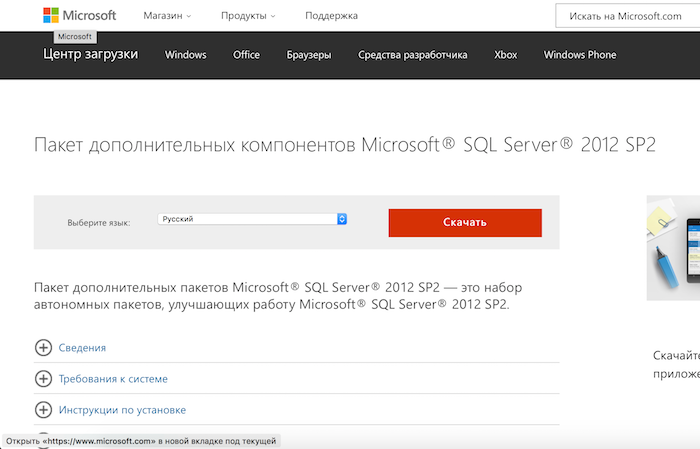Click the Сведения link text
Viewport: 700px width, 449px height.
83,348
